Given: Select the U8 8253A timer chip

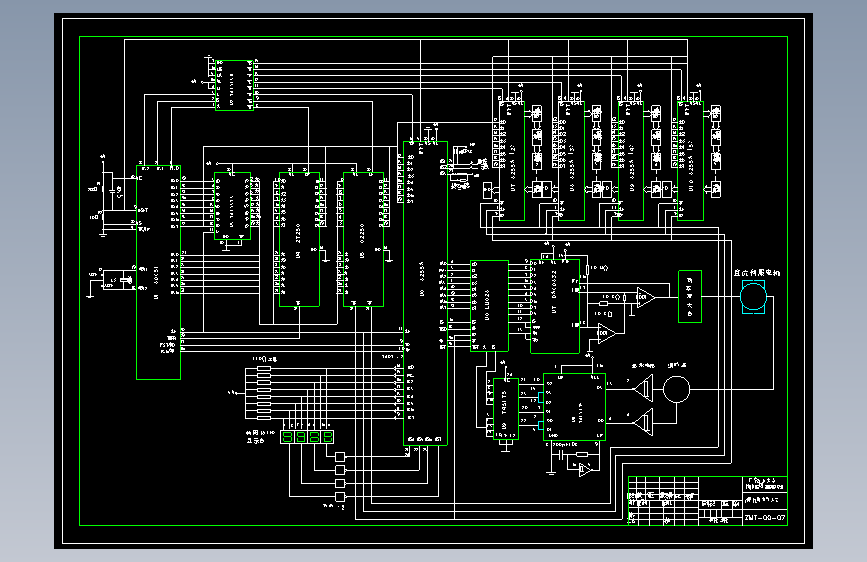Looking at the screenshot, I should [x=571, y=161].
